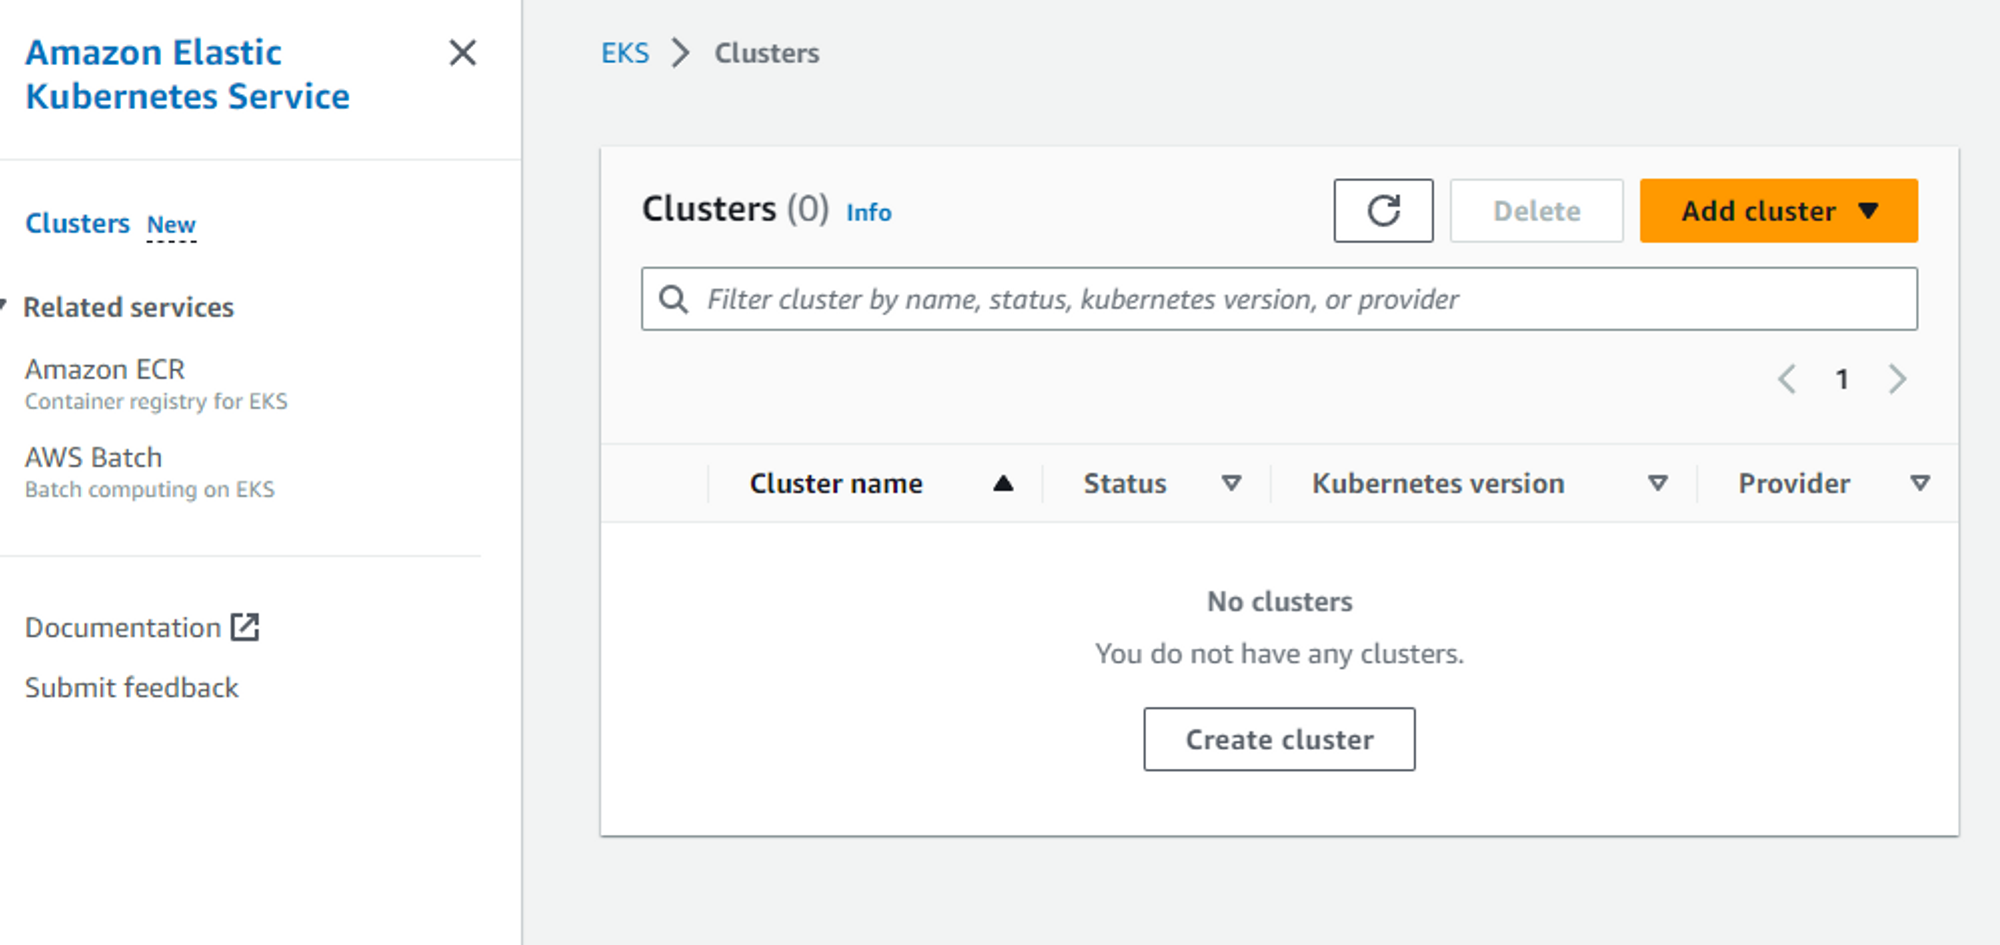The height and width of the screenshot is (945, 2000).
Task: Sort by Kubernetes version column arrow
Action: [x=1658, y=484]
